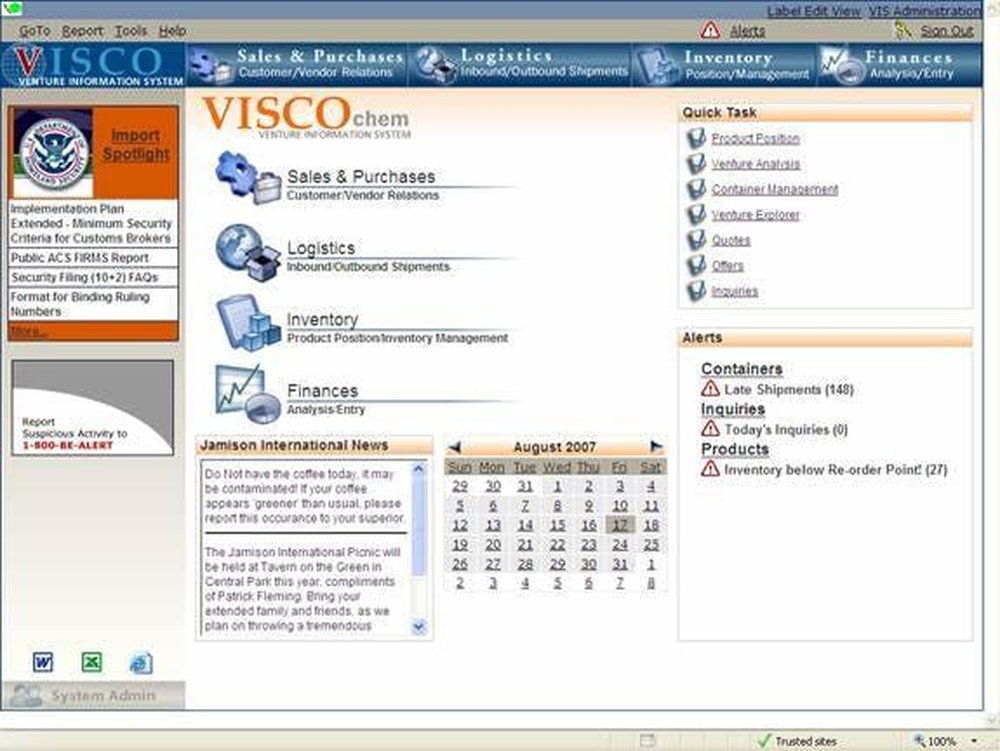Open the VIS Administration link
This screenshot has height=751, width=1000.
(x=925, y=11)
